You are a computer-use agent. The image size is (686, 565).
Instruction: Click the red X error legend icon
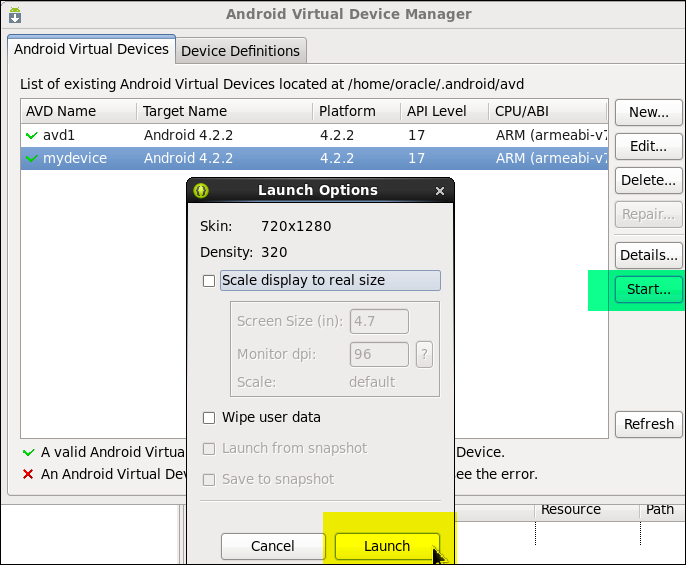click(x=28, y=474)
